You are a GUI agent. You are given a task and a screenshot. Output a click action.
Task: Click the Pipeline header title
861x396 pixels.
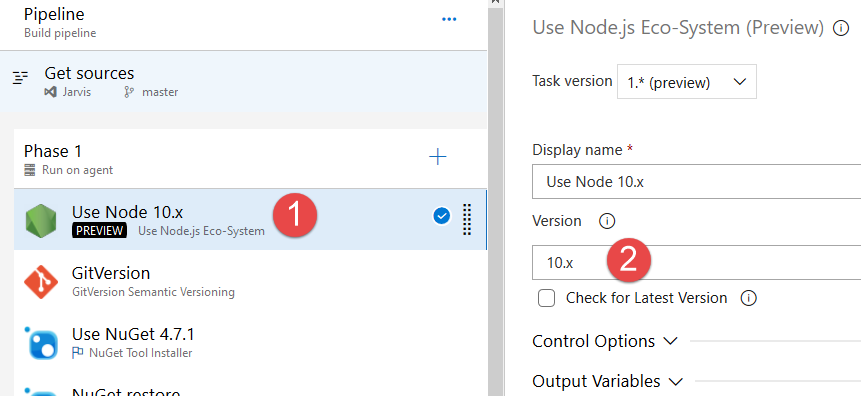click(54, 14)
